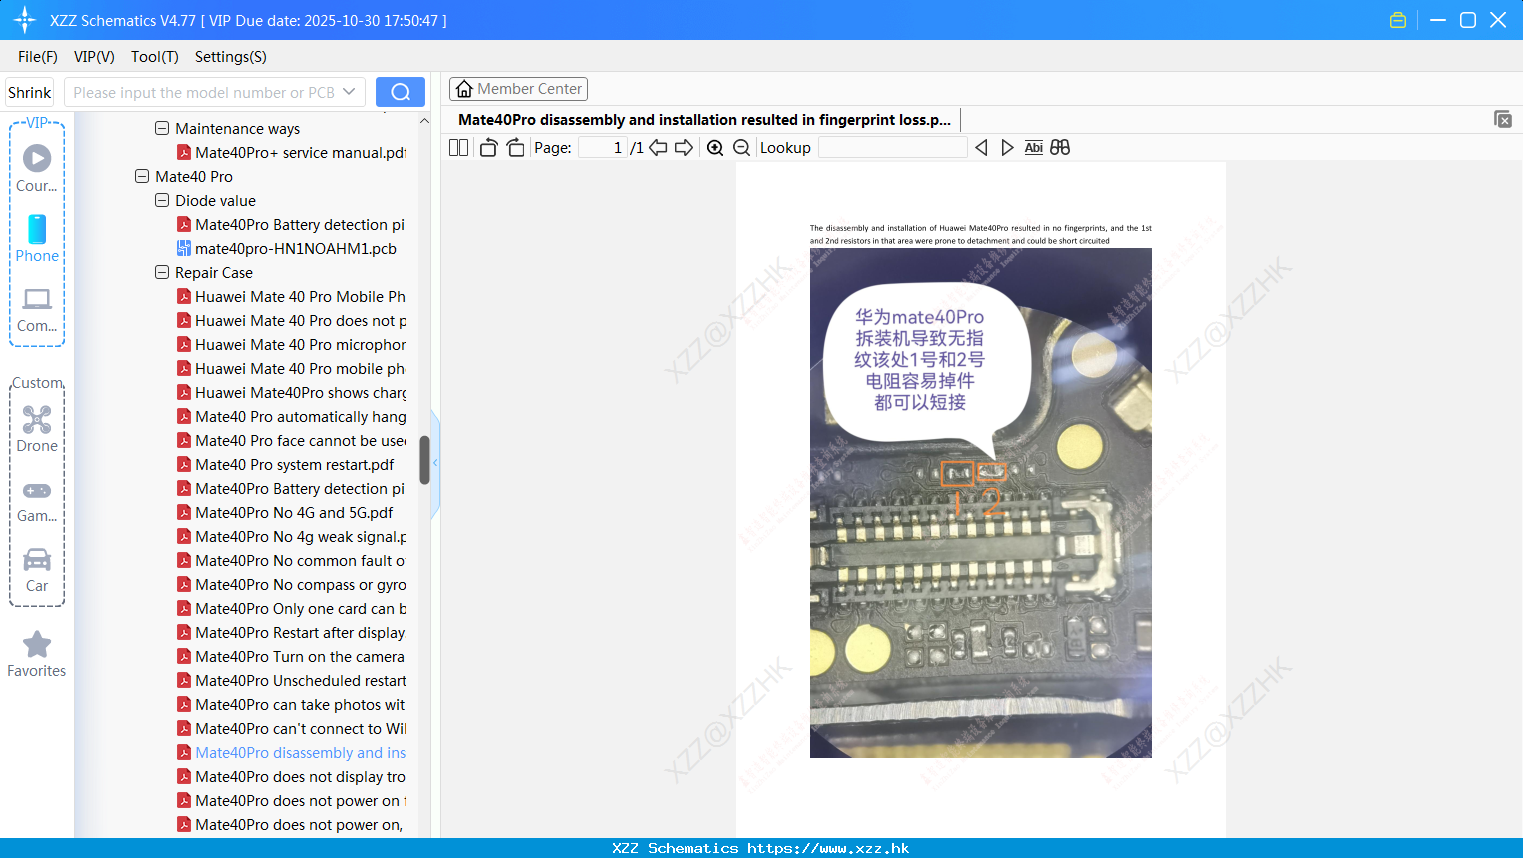Open the Game console category
1523x858 pixels.
coord(37,500)
